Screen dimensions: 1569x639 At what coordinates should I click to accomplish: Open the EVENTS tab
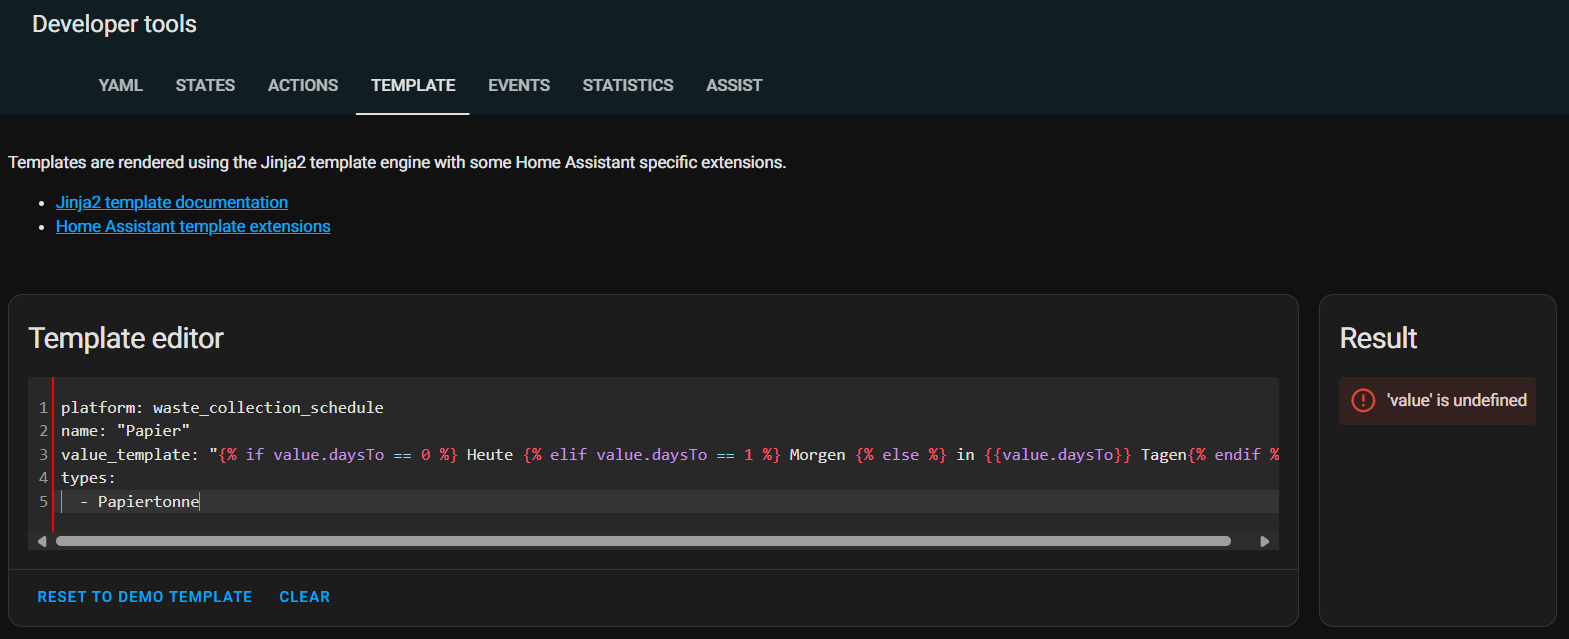click(x=519, y=86)
